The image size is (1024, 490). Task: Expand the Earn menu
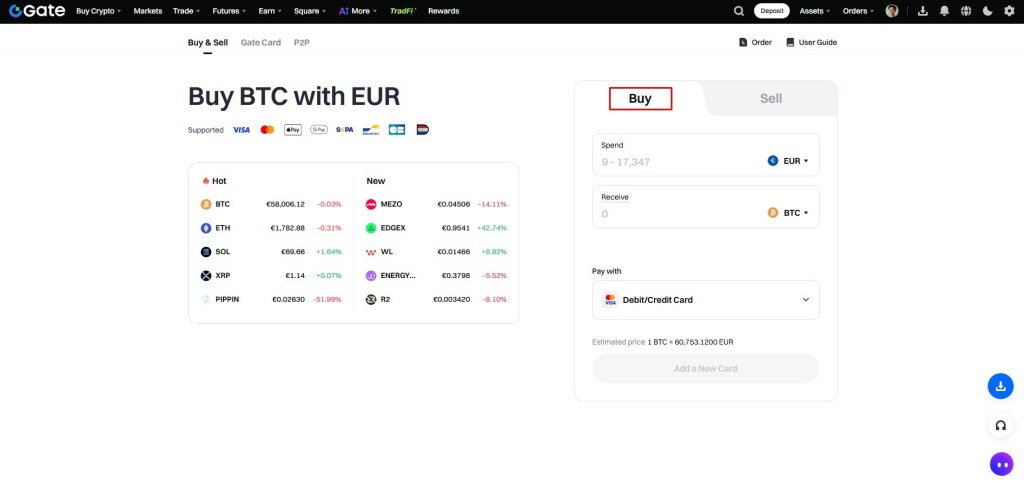pos(270,11)
